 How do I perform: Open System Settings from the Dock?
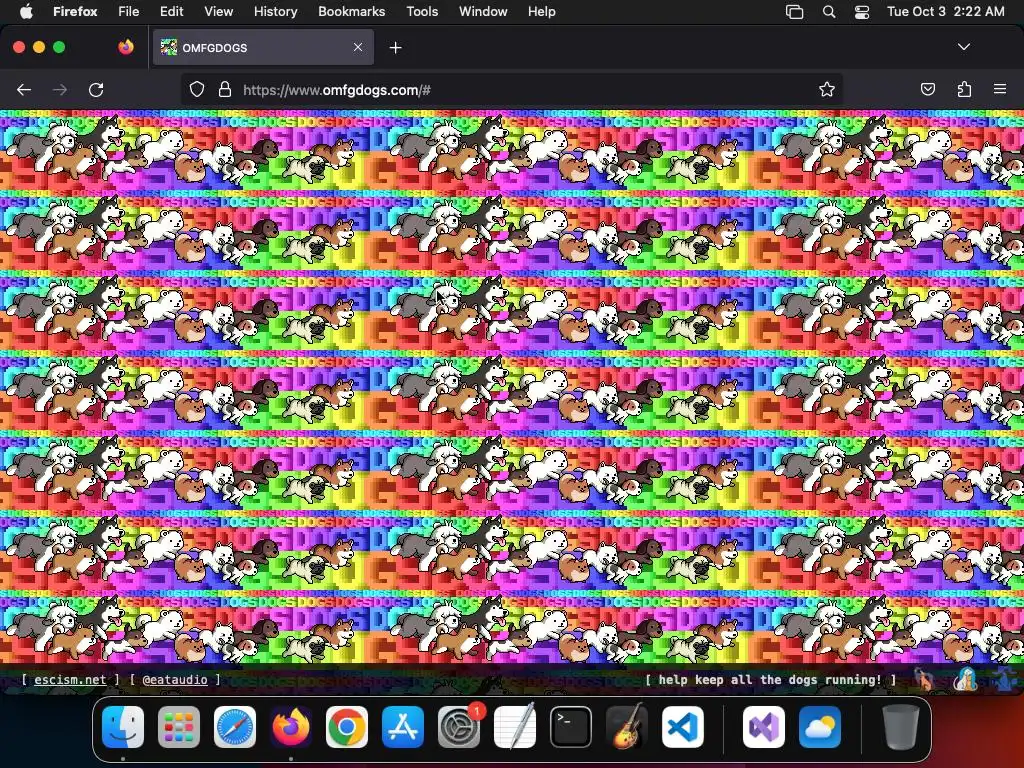click(458, 727)
